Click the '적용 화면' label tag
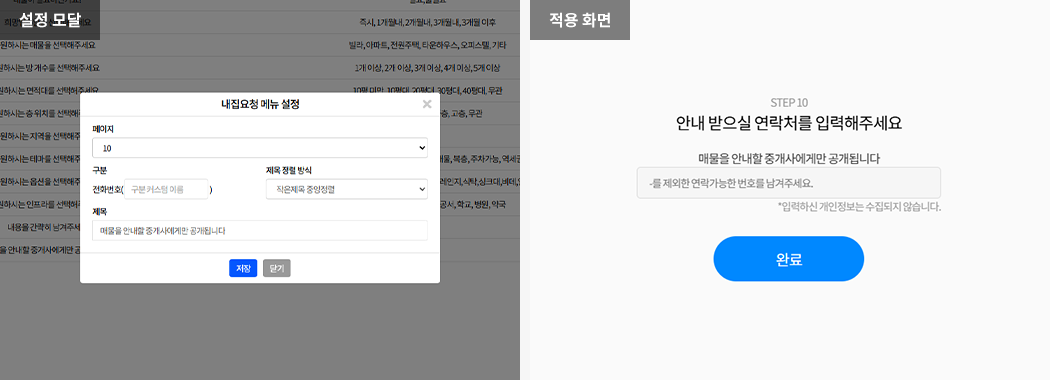Viewport: 1050px width, 380px height. (x=580, y=20)
